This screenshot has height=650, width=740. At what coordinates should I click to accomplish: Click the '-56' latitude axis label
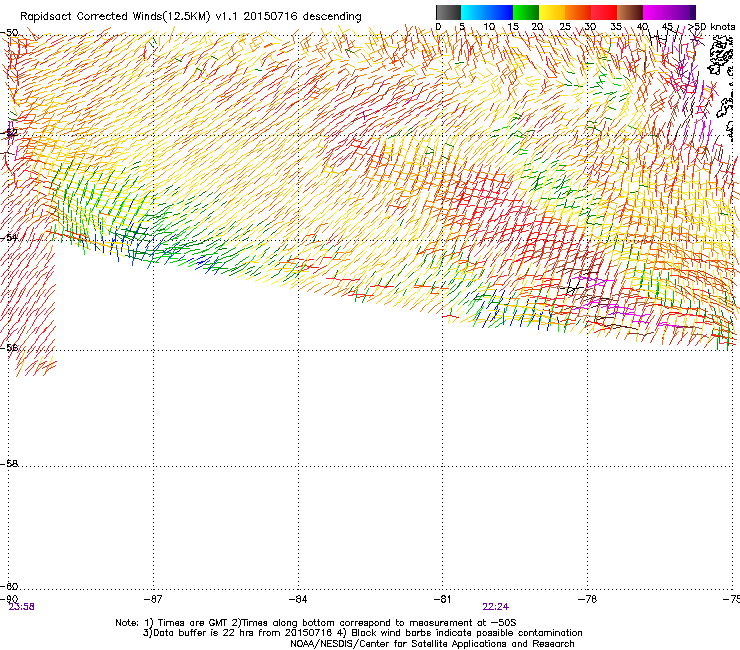[9, 347]
